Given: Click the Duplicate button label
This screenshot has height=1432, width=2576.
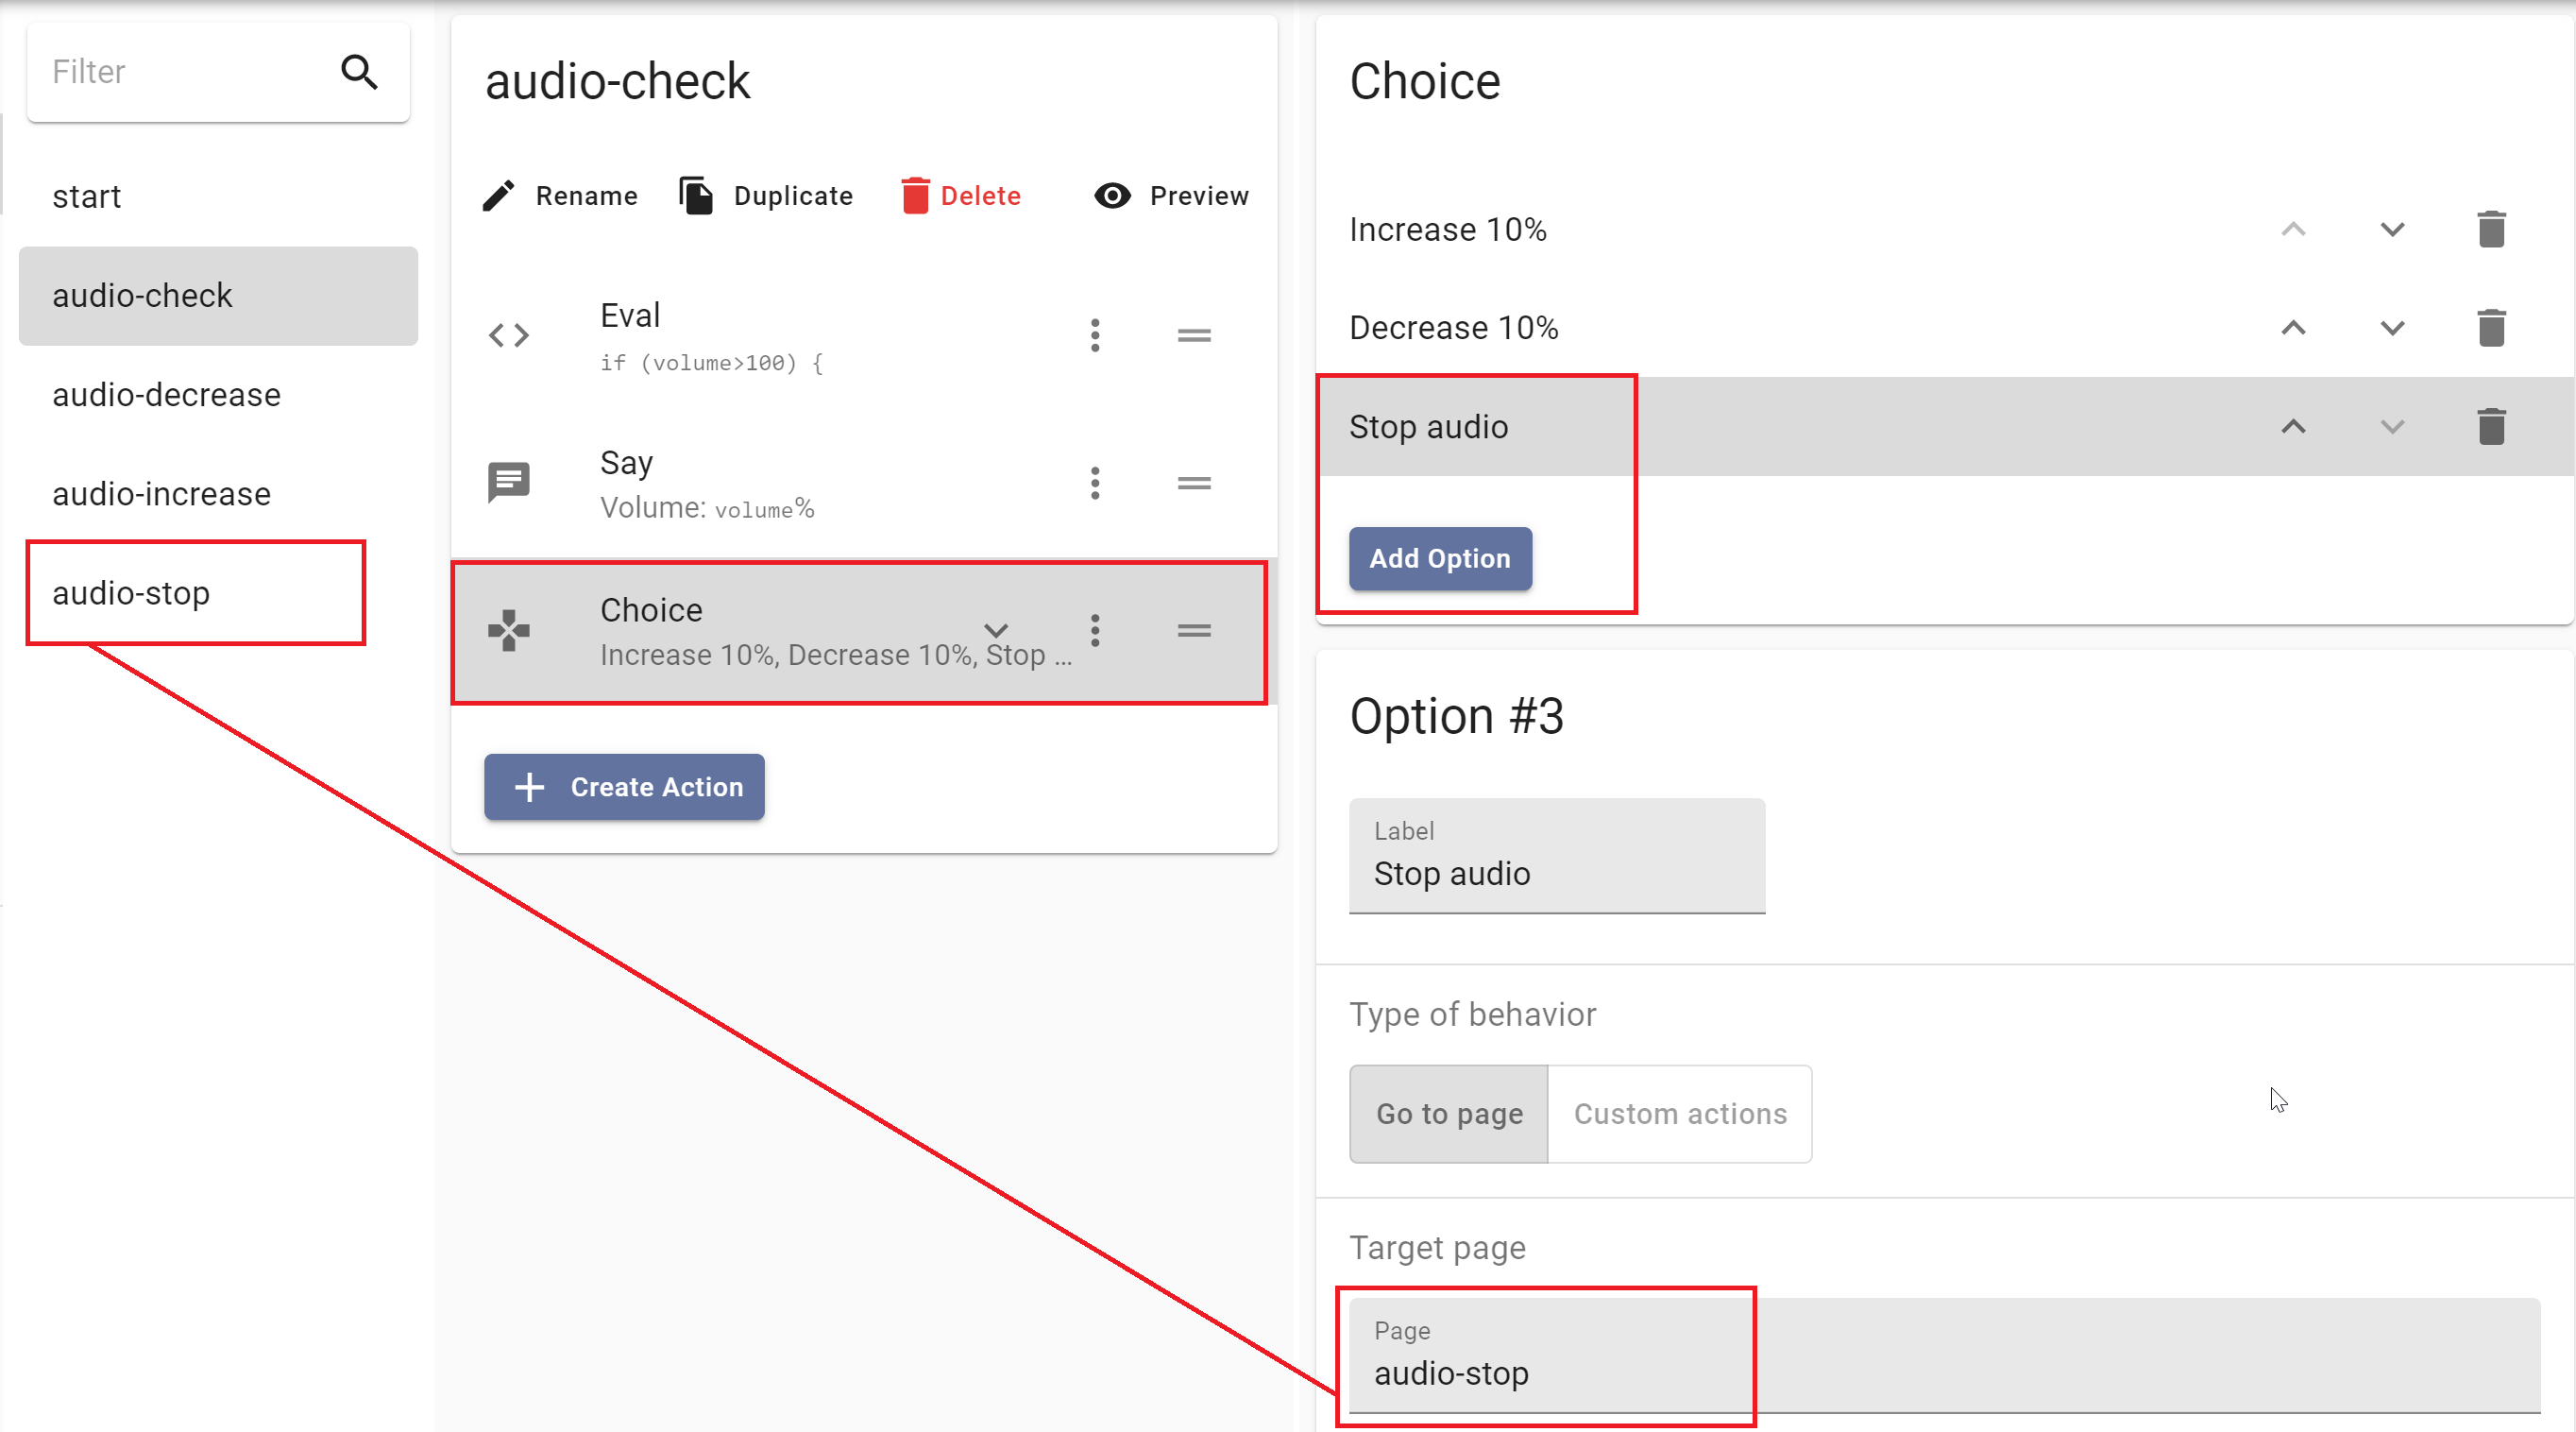Looking at the screenshot, I should coord(793,196).
